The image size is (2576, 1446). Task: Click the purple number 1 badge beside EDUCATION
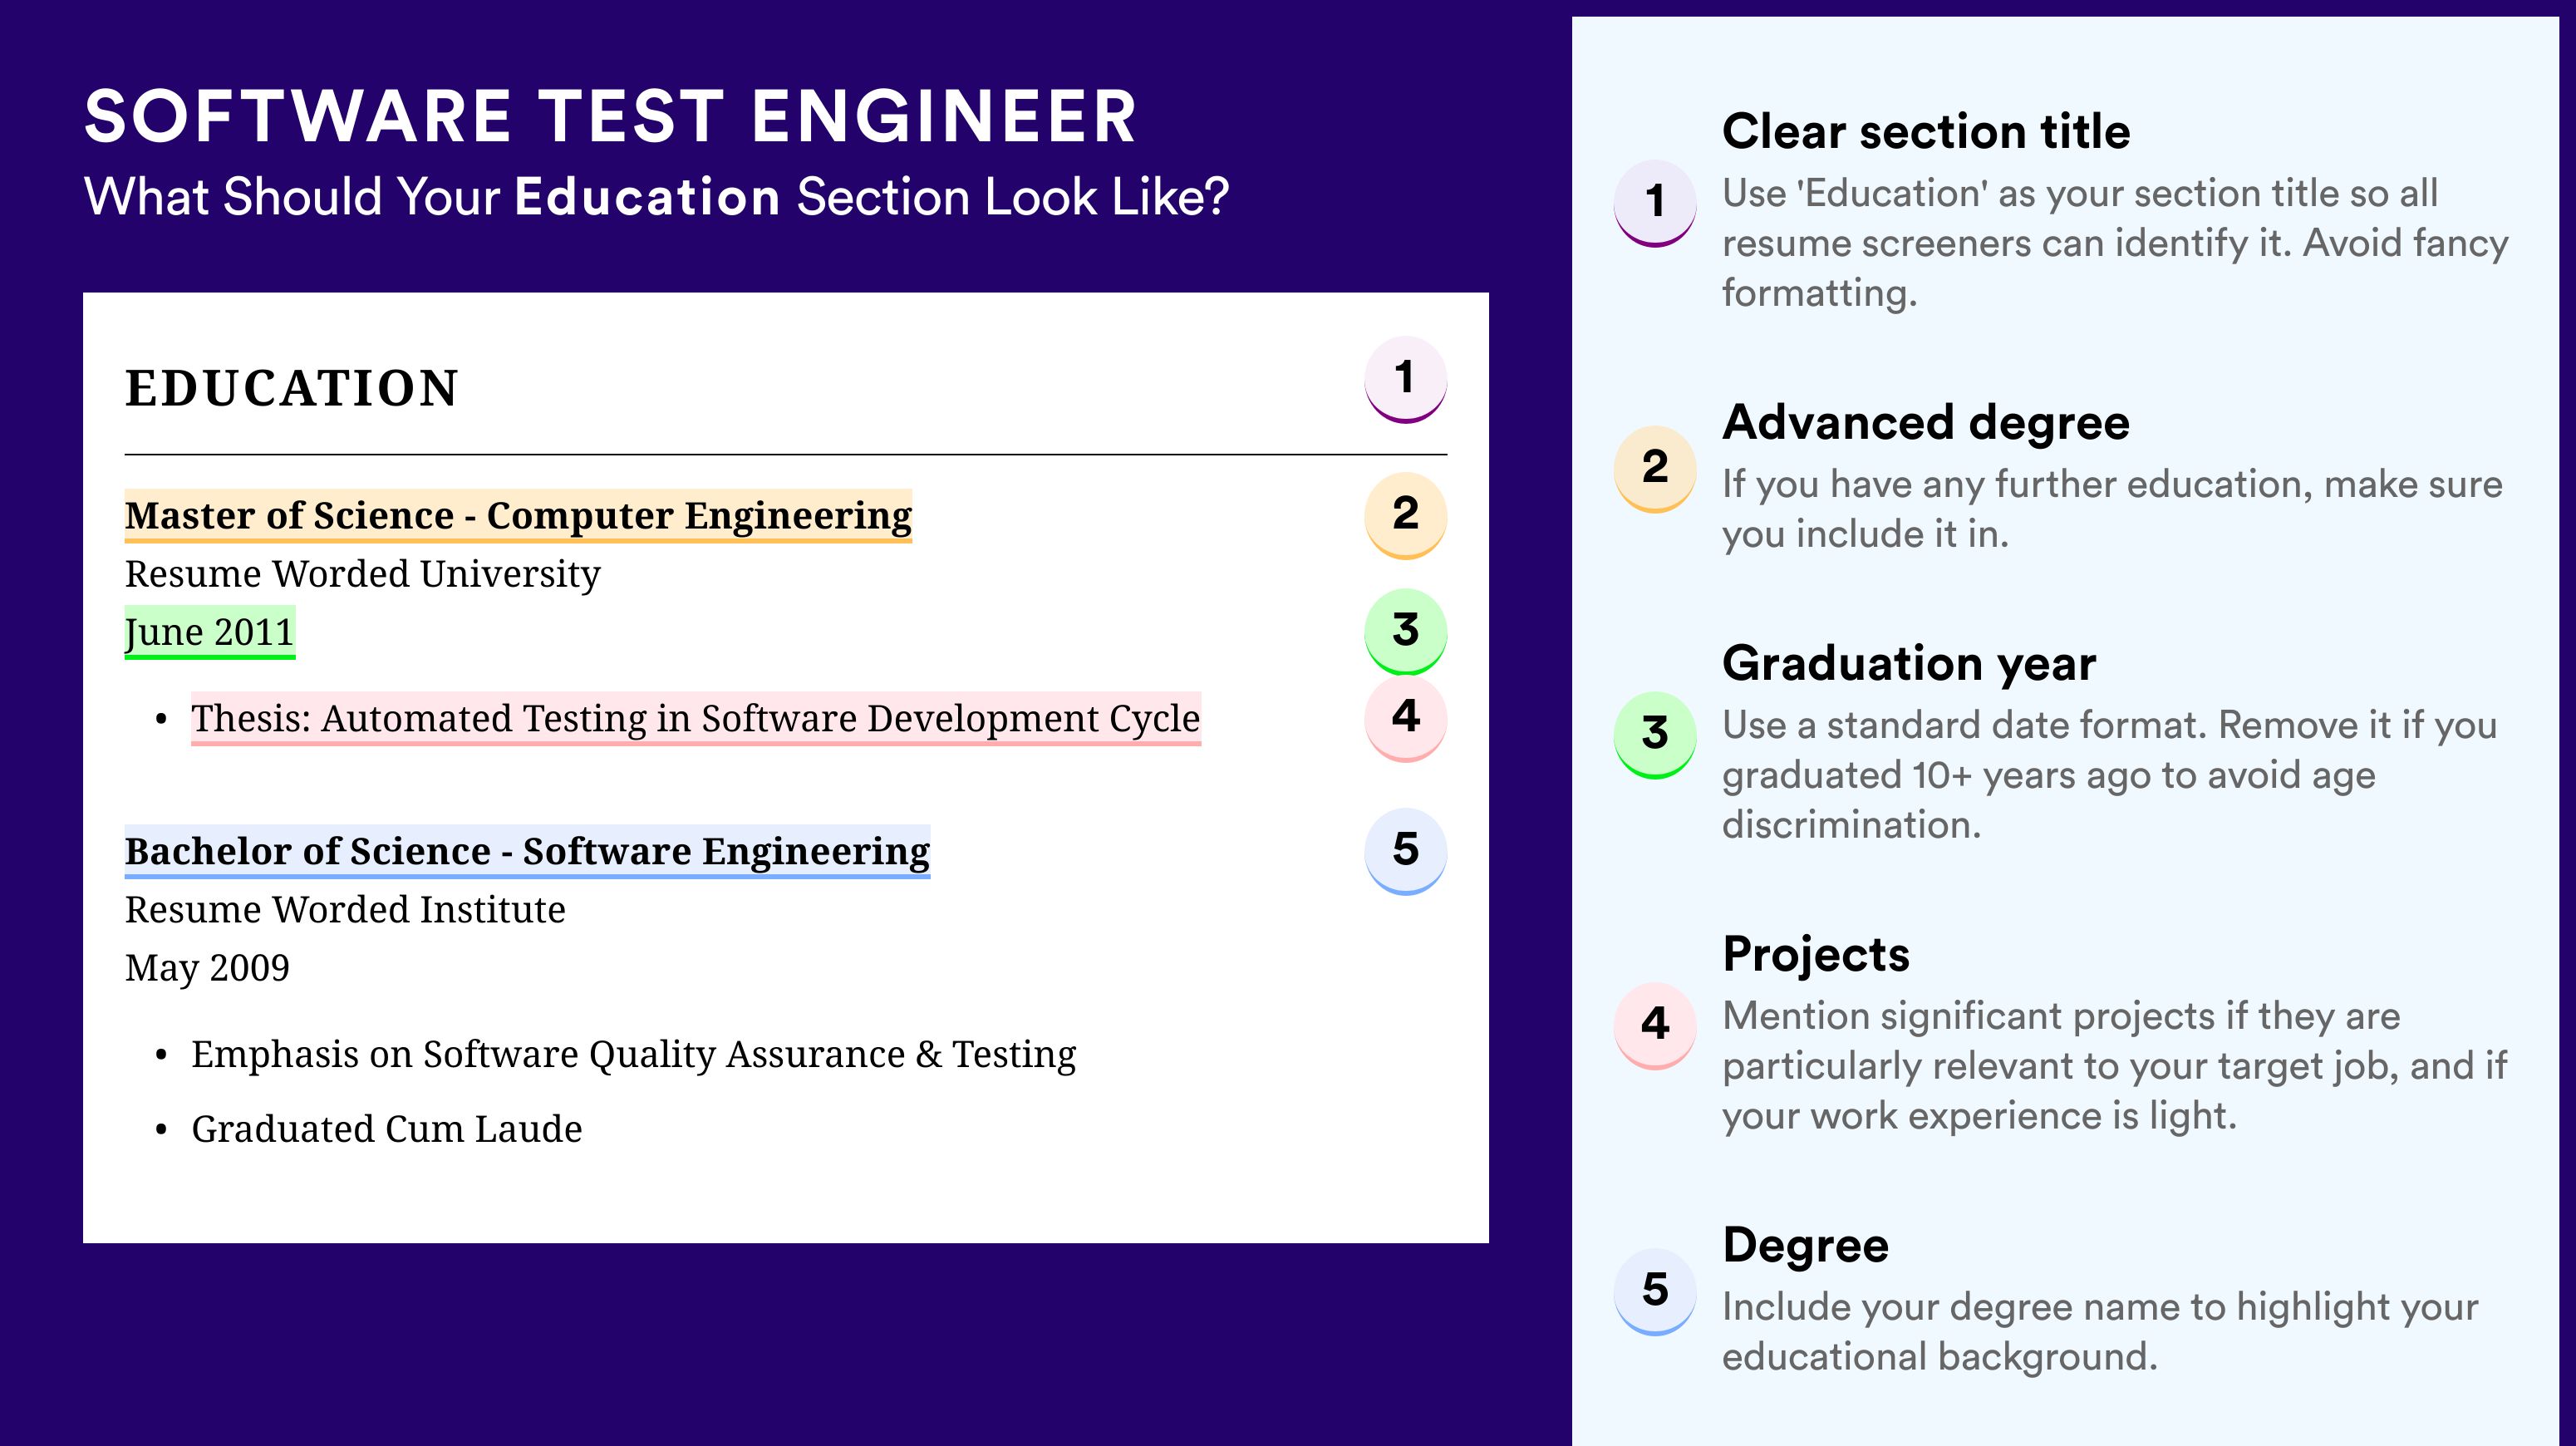[x=1405, y=379]
